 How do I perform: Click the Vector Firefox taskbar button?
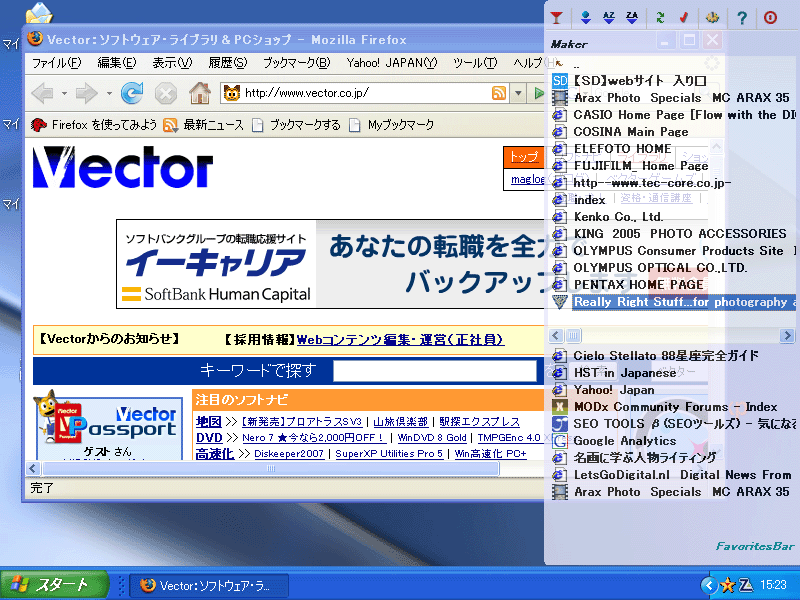point(209,585)
